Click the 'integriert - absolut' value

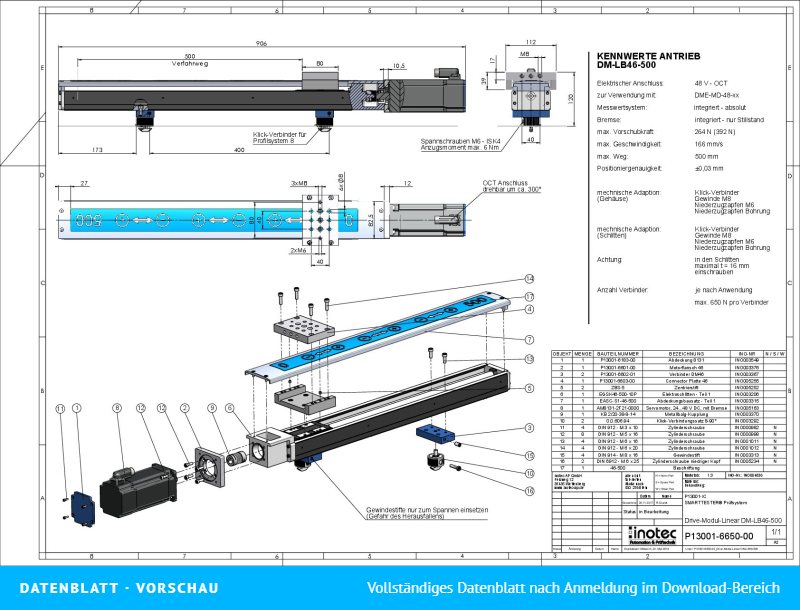click(x=720, y=108)
